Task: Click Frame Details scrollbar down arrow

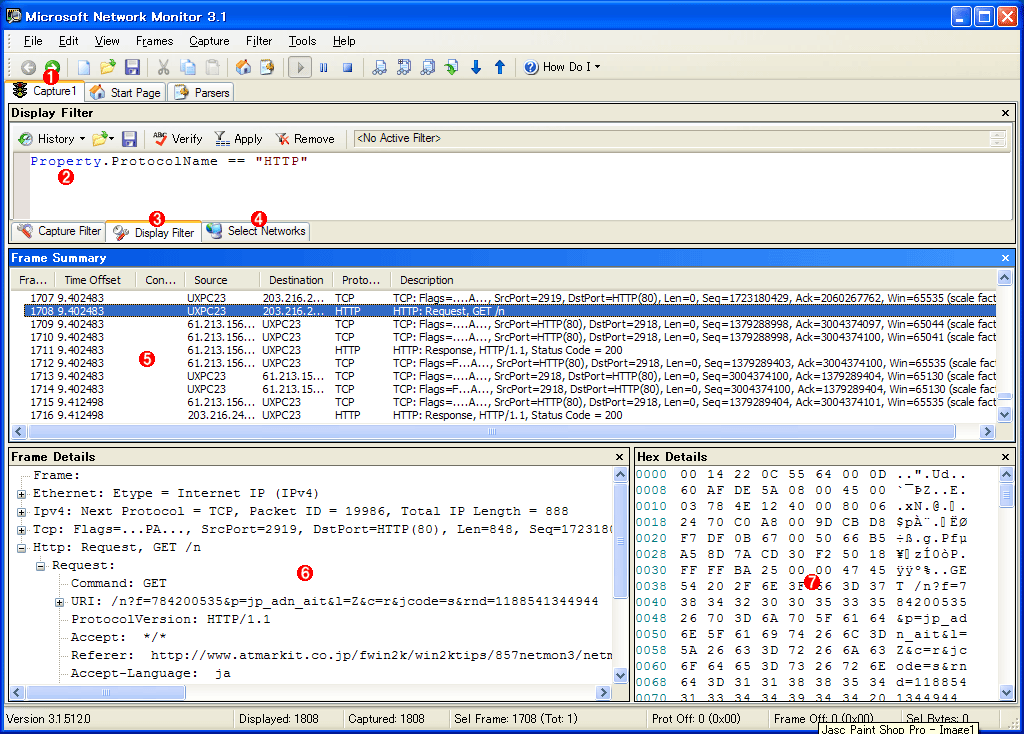Action: tap(620, 676)
